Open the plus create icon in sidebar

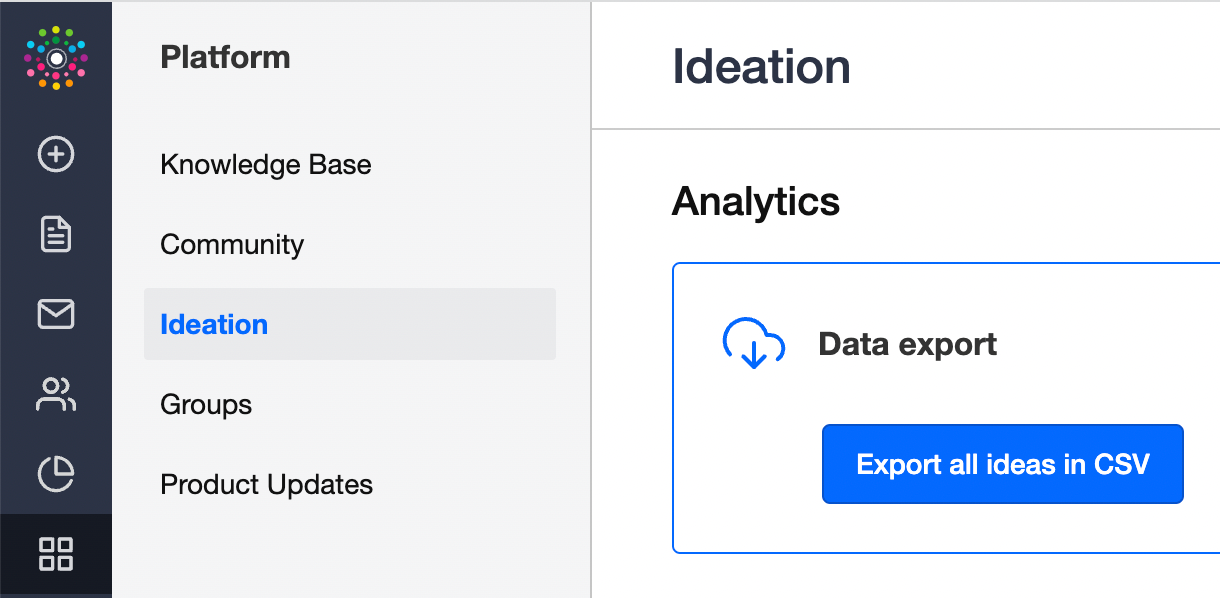click(56, 154)
